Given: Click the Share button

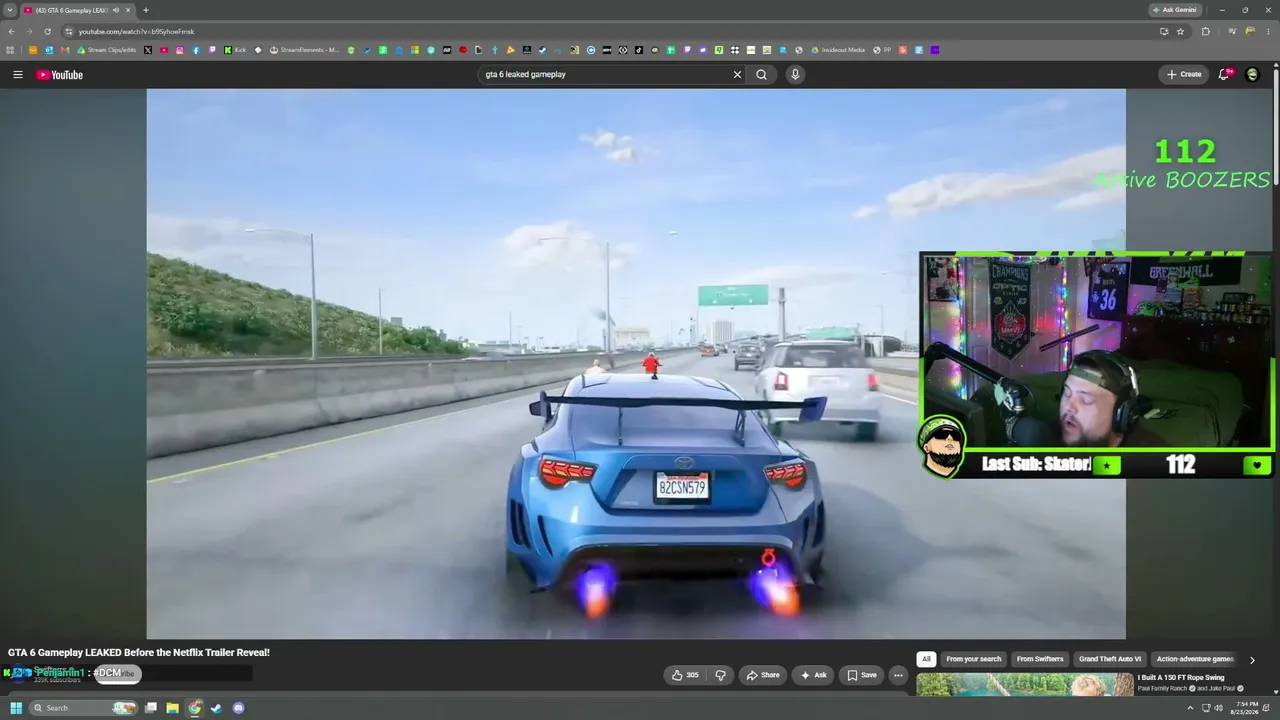Looking at the screenshot, I should coord(763,675).
